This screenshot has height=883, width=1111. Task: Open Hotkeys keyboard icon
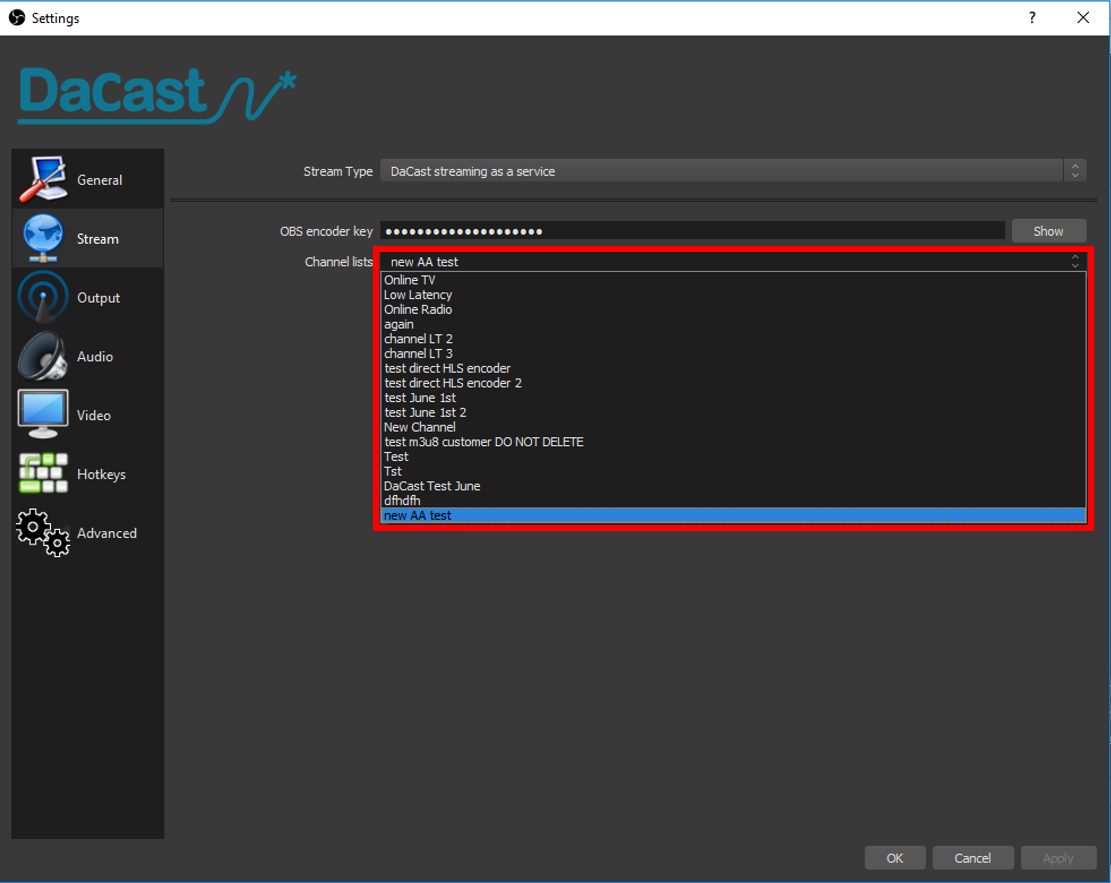click(43, 473)
